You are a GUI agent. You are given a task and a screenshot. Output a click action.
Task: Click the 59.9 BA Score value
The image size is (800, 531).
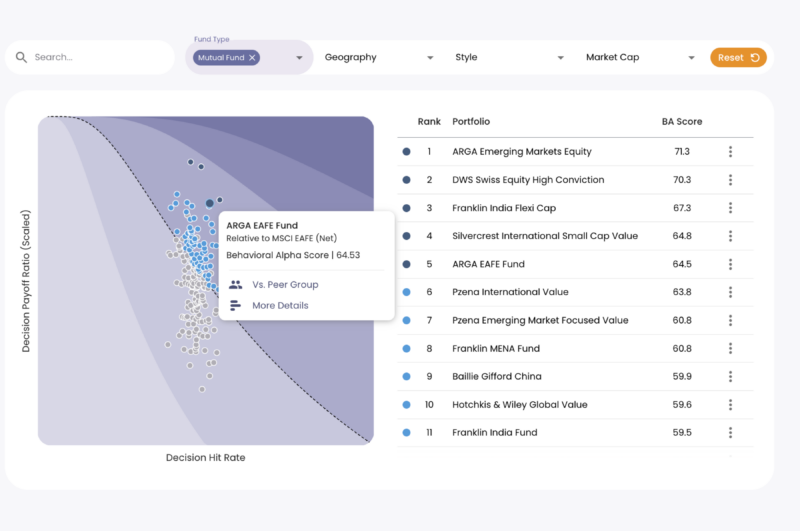pos(682,376)
